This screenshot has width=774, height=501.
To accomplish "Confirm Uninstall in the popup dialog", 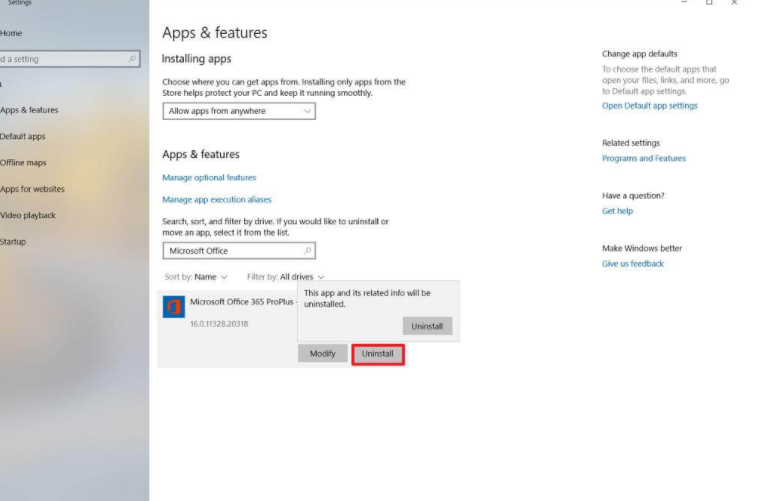I will [427, 326].
